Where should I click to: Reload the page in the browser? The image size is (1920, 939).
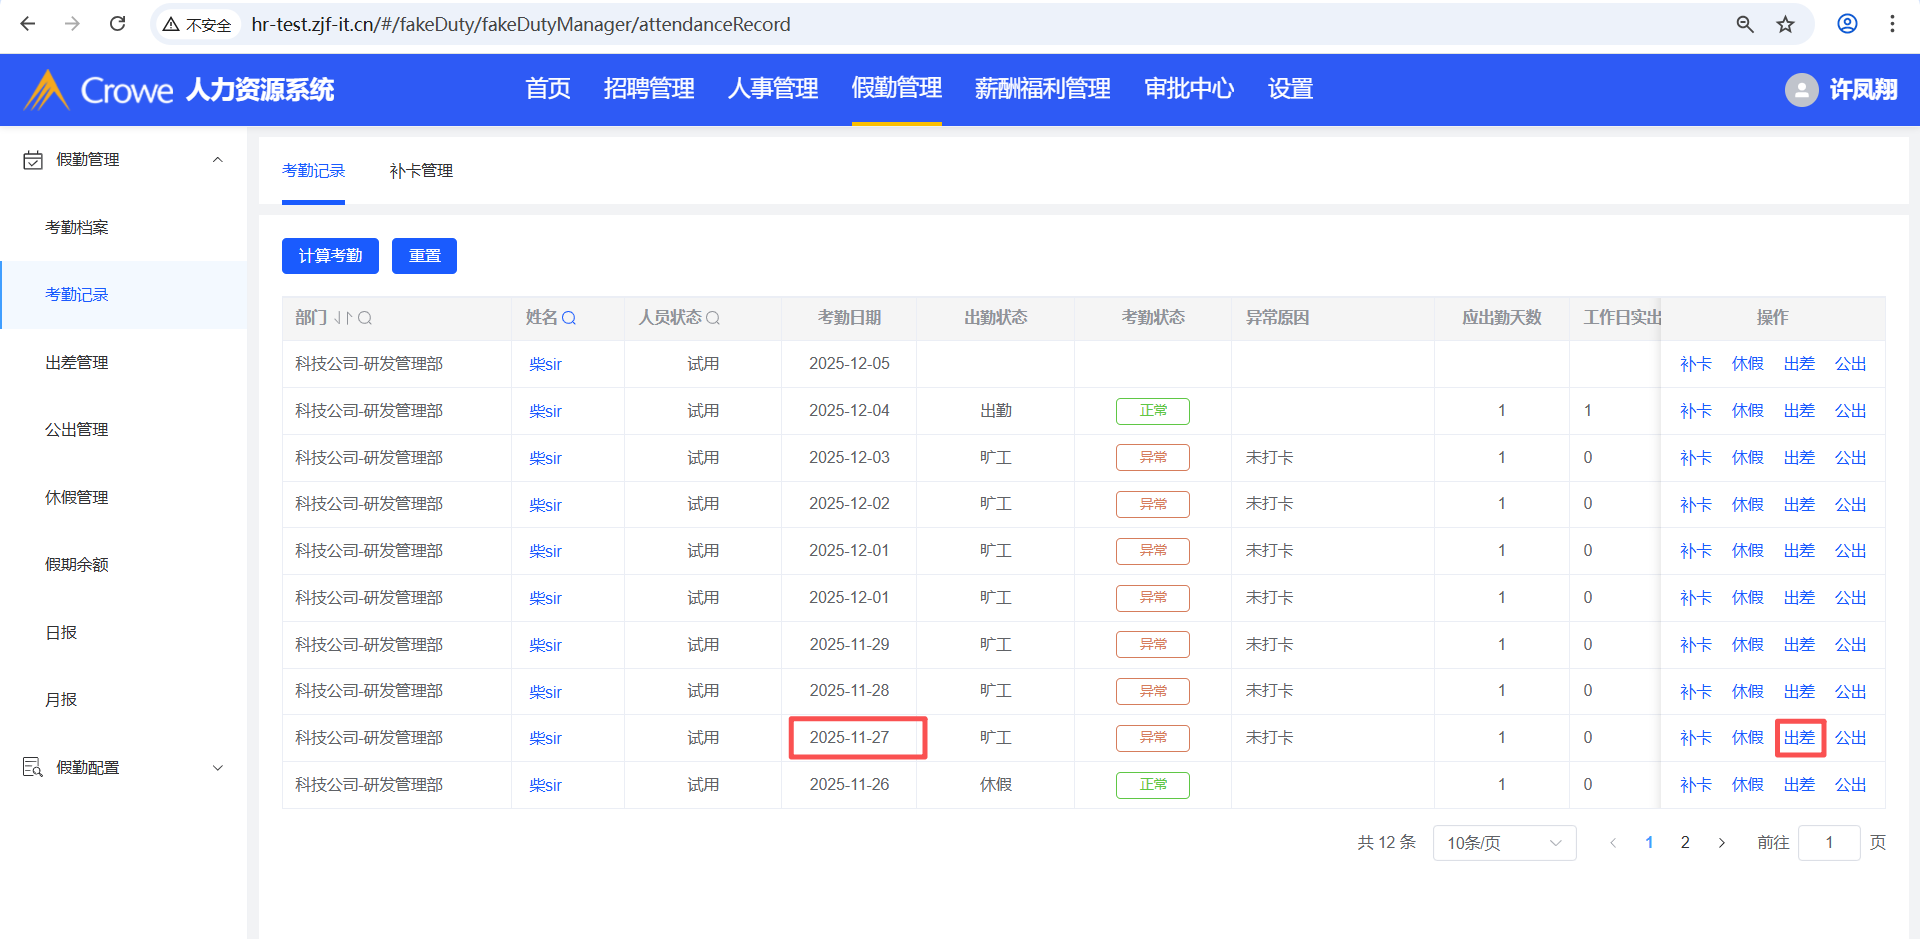click(117, 24)
